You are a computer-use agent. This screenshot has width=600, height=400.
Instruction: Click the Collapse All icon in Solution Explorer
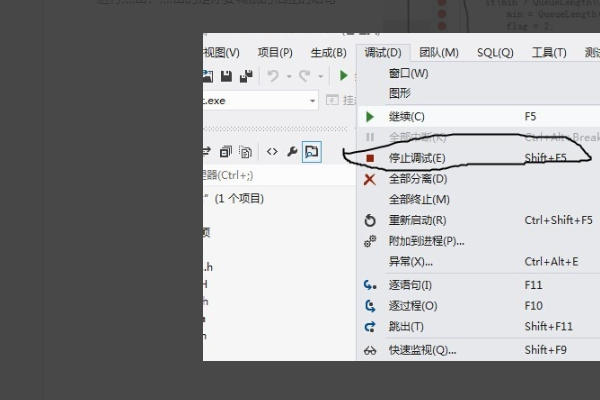[226, 152]
